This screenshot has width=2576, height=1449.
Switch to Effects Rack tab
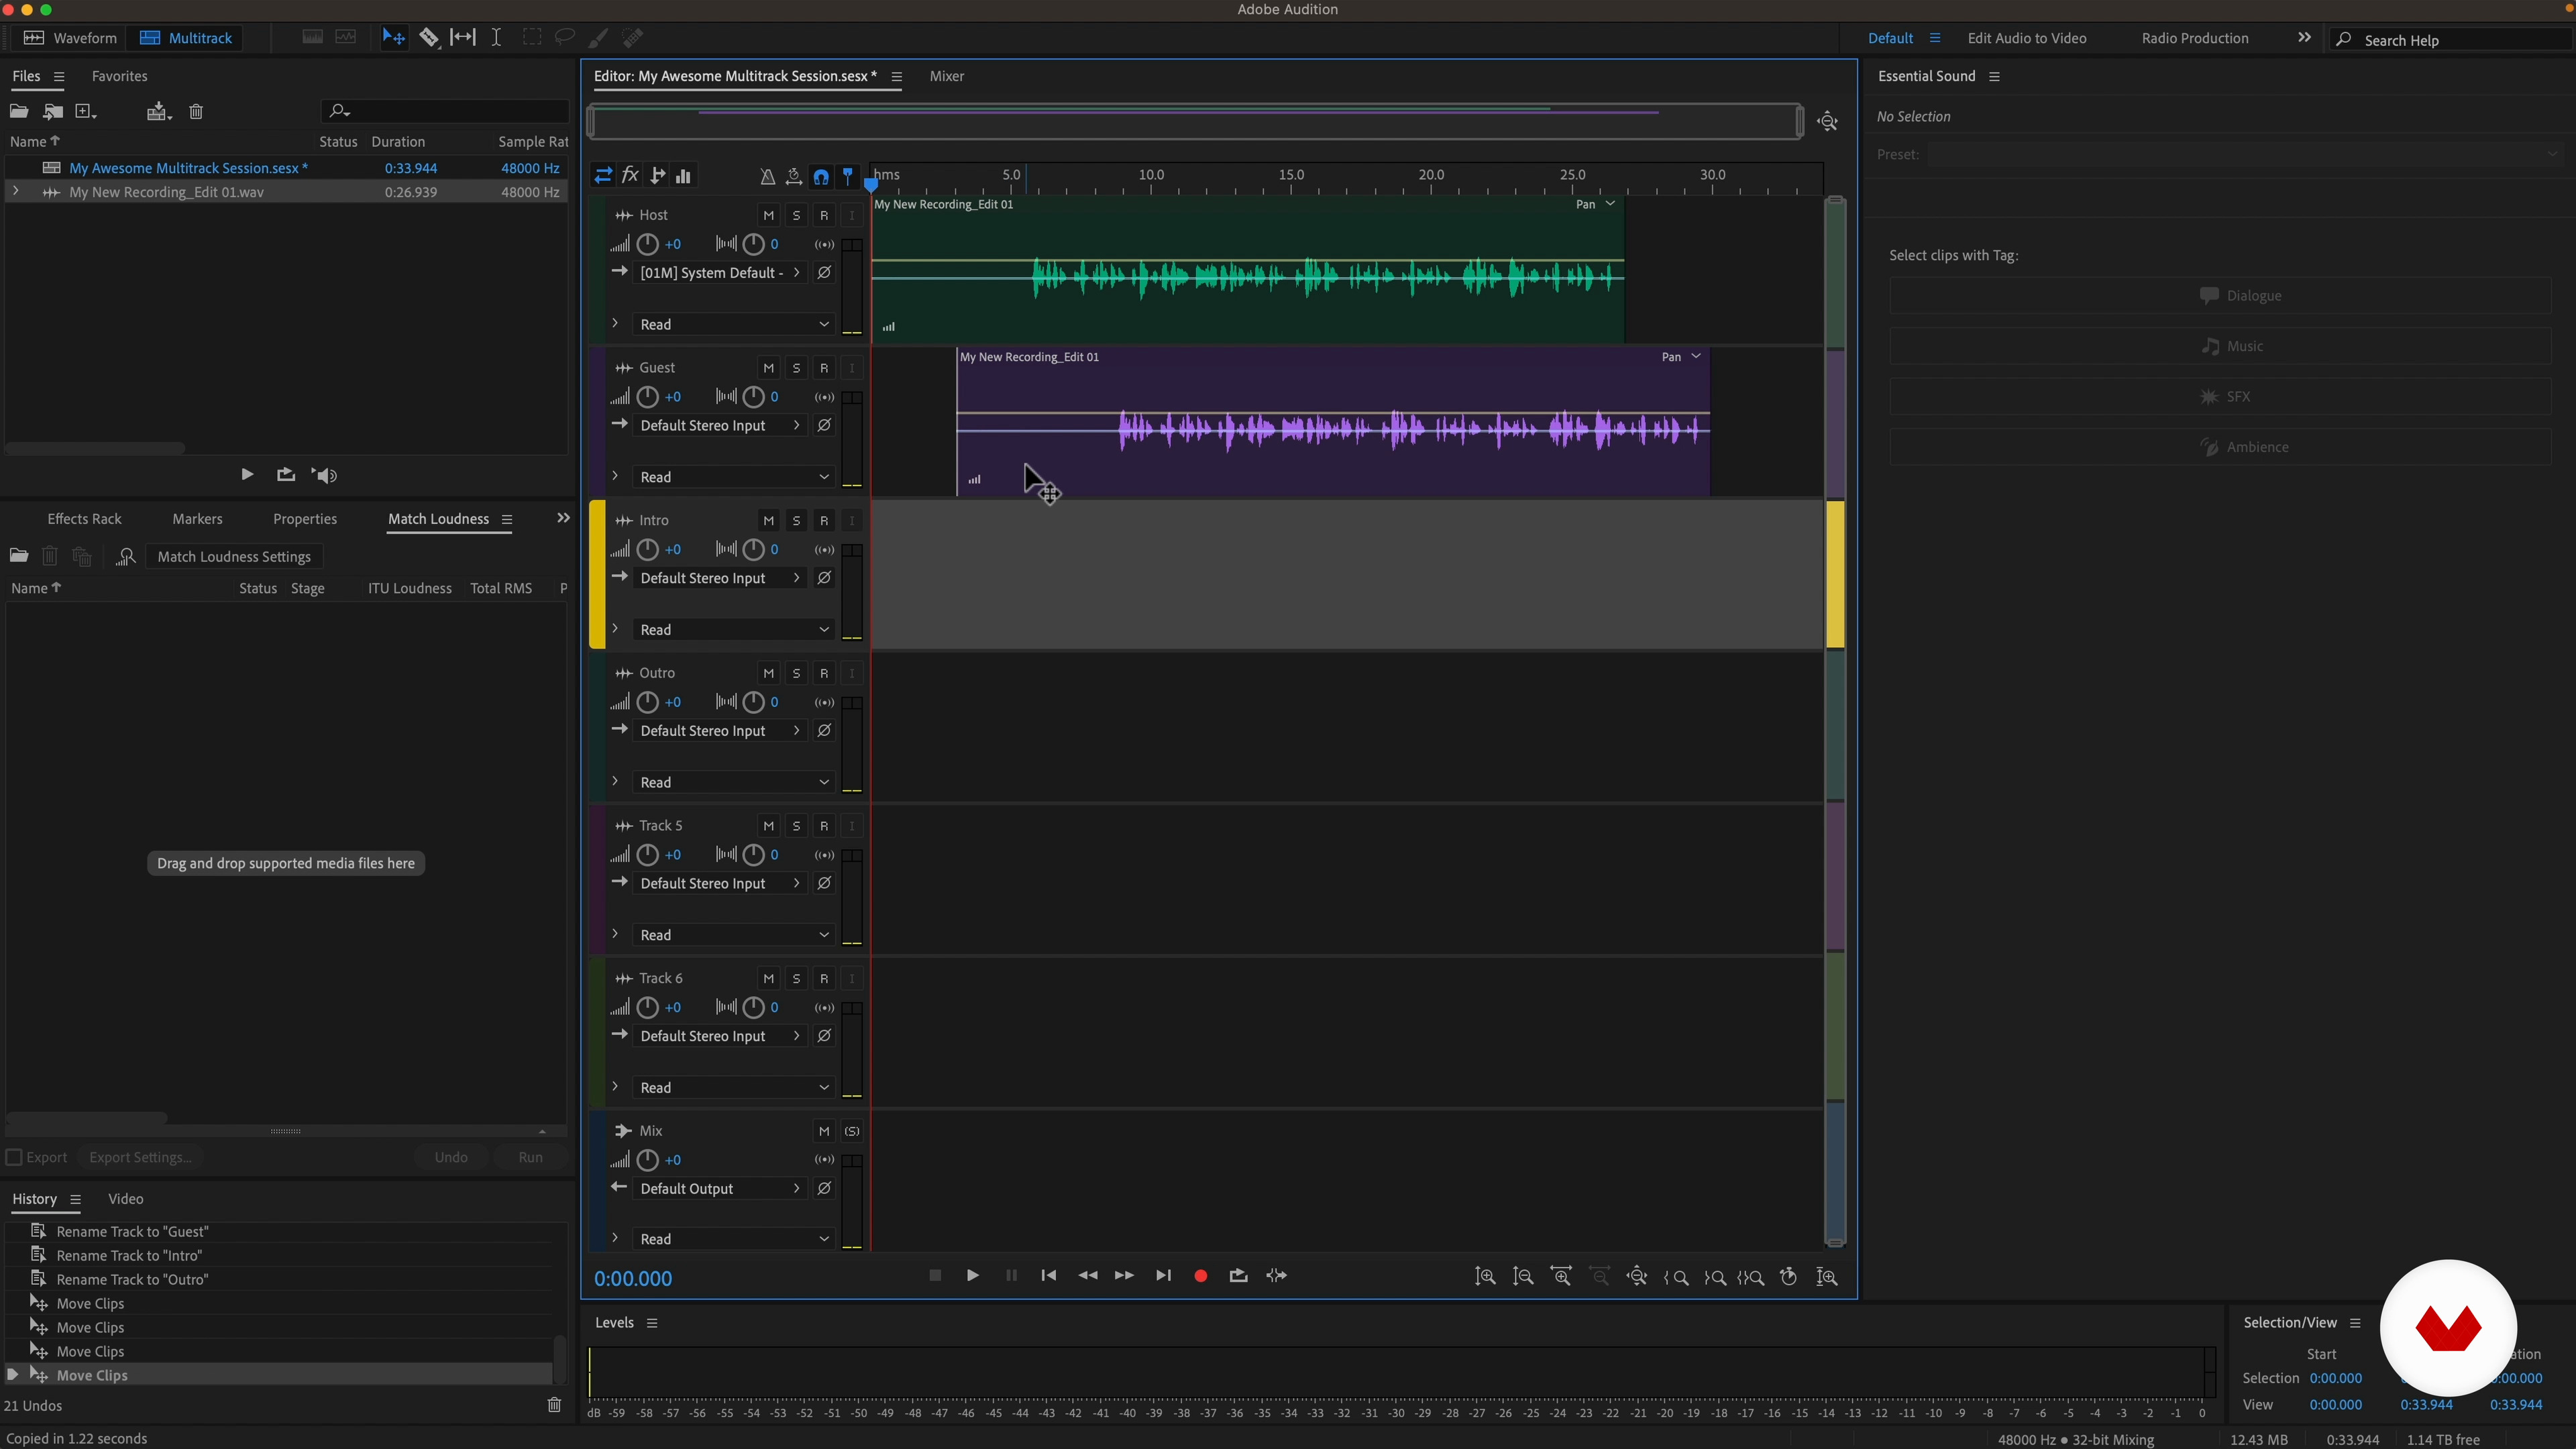click(x=84, y=519)
